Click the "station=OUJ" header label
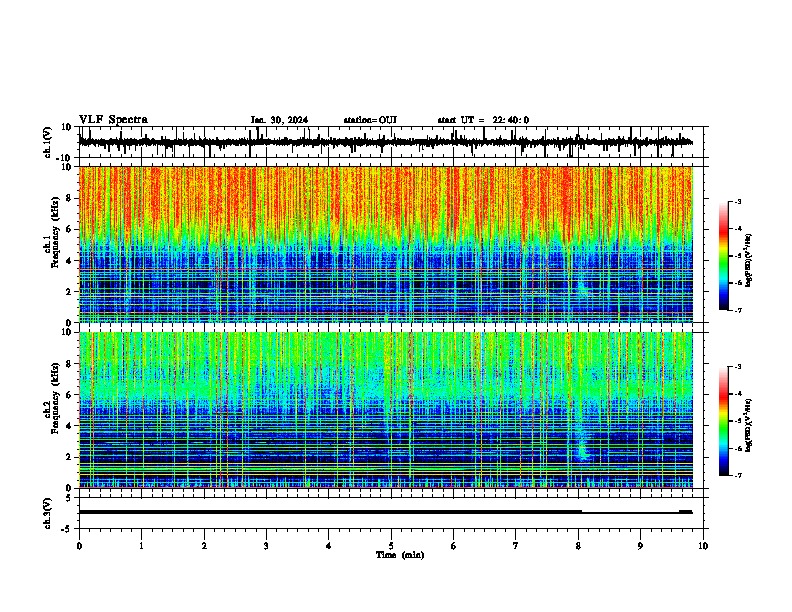 point(370,120)
